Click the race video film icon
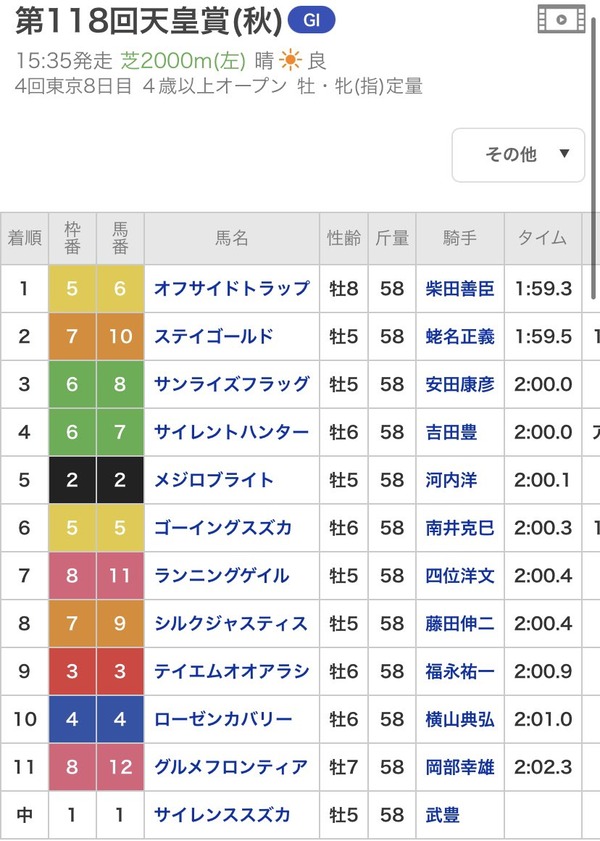Image resolution: width=600 pixels, height=841 pixels. 560,19
